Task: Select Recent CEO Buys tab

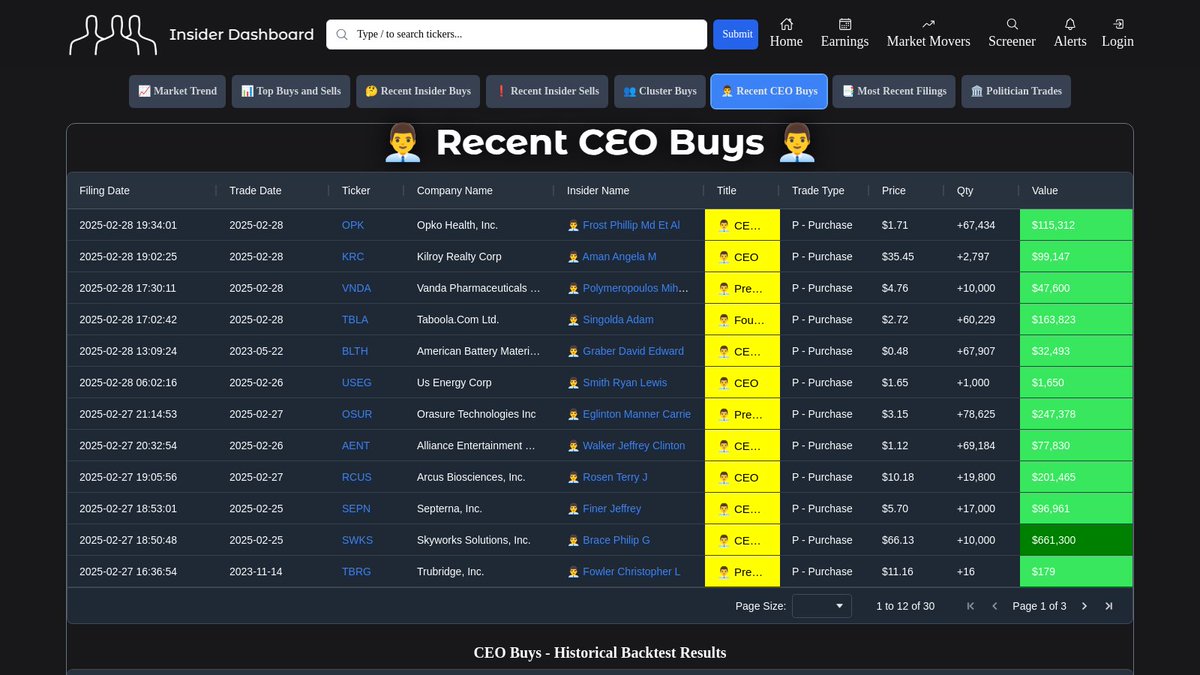Action: 769,91
